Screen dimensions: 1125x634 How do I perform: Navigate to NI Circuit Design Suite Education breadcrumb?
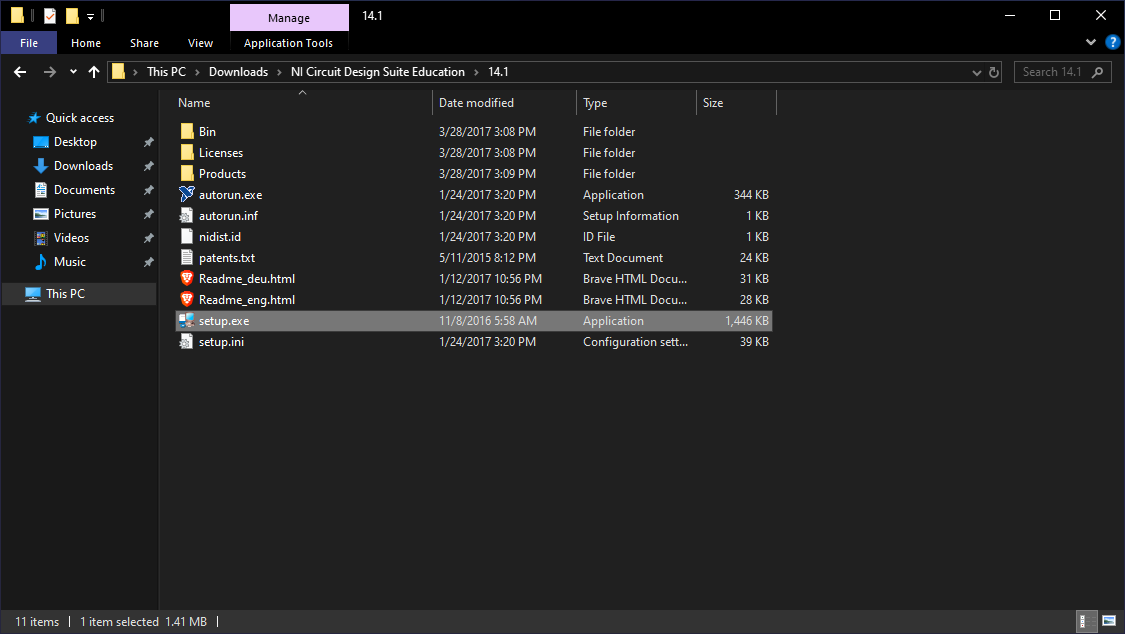point(377,72)
